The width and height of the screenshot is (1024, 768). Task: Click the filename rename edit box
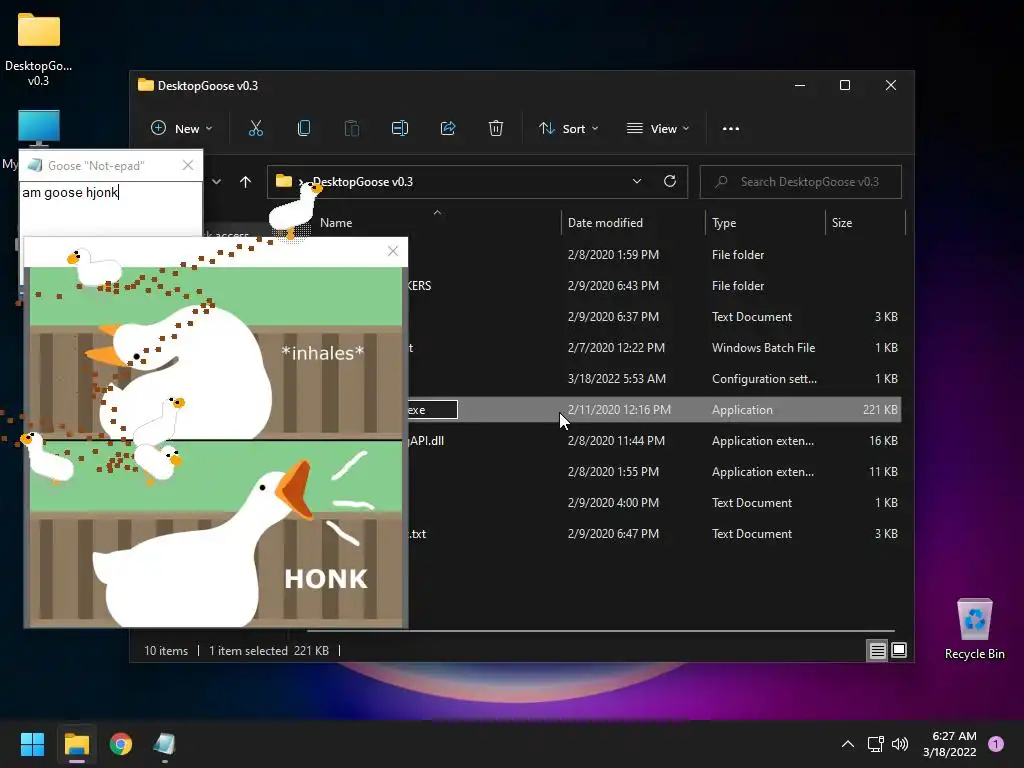(x=432, y=410)
